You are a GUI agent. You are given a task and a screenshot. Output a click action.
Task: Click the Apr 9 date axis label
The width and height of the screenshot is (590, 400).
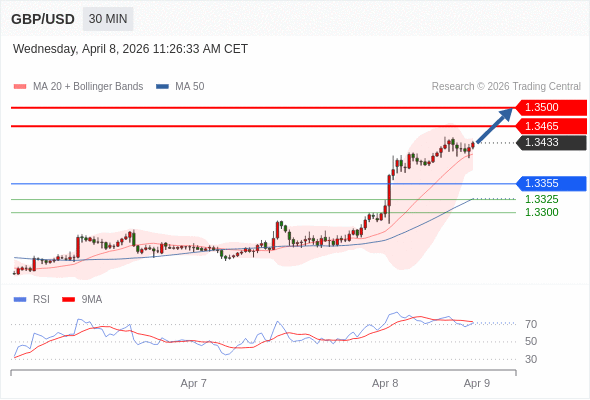[x=477, y=383]
